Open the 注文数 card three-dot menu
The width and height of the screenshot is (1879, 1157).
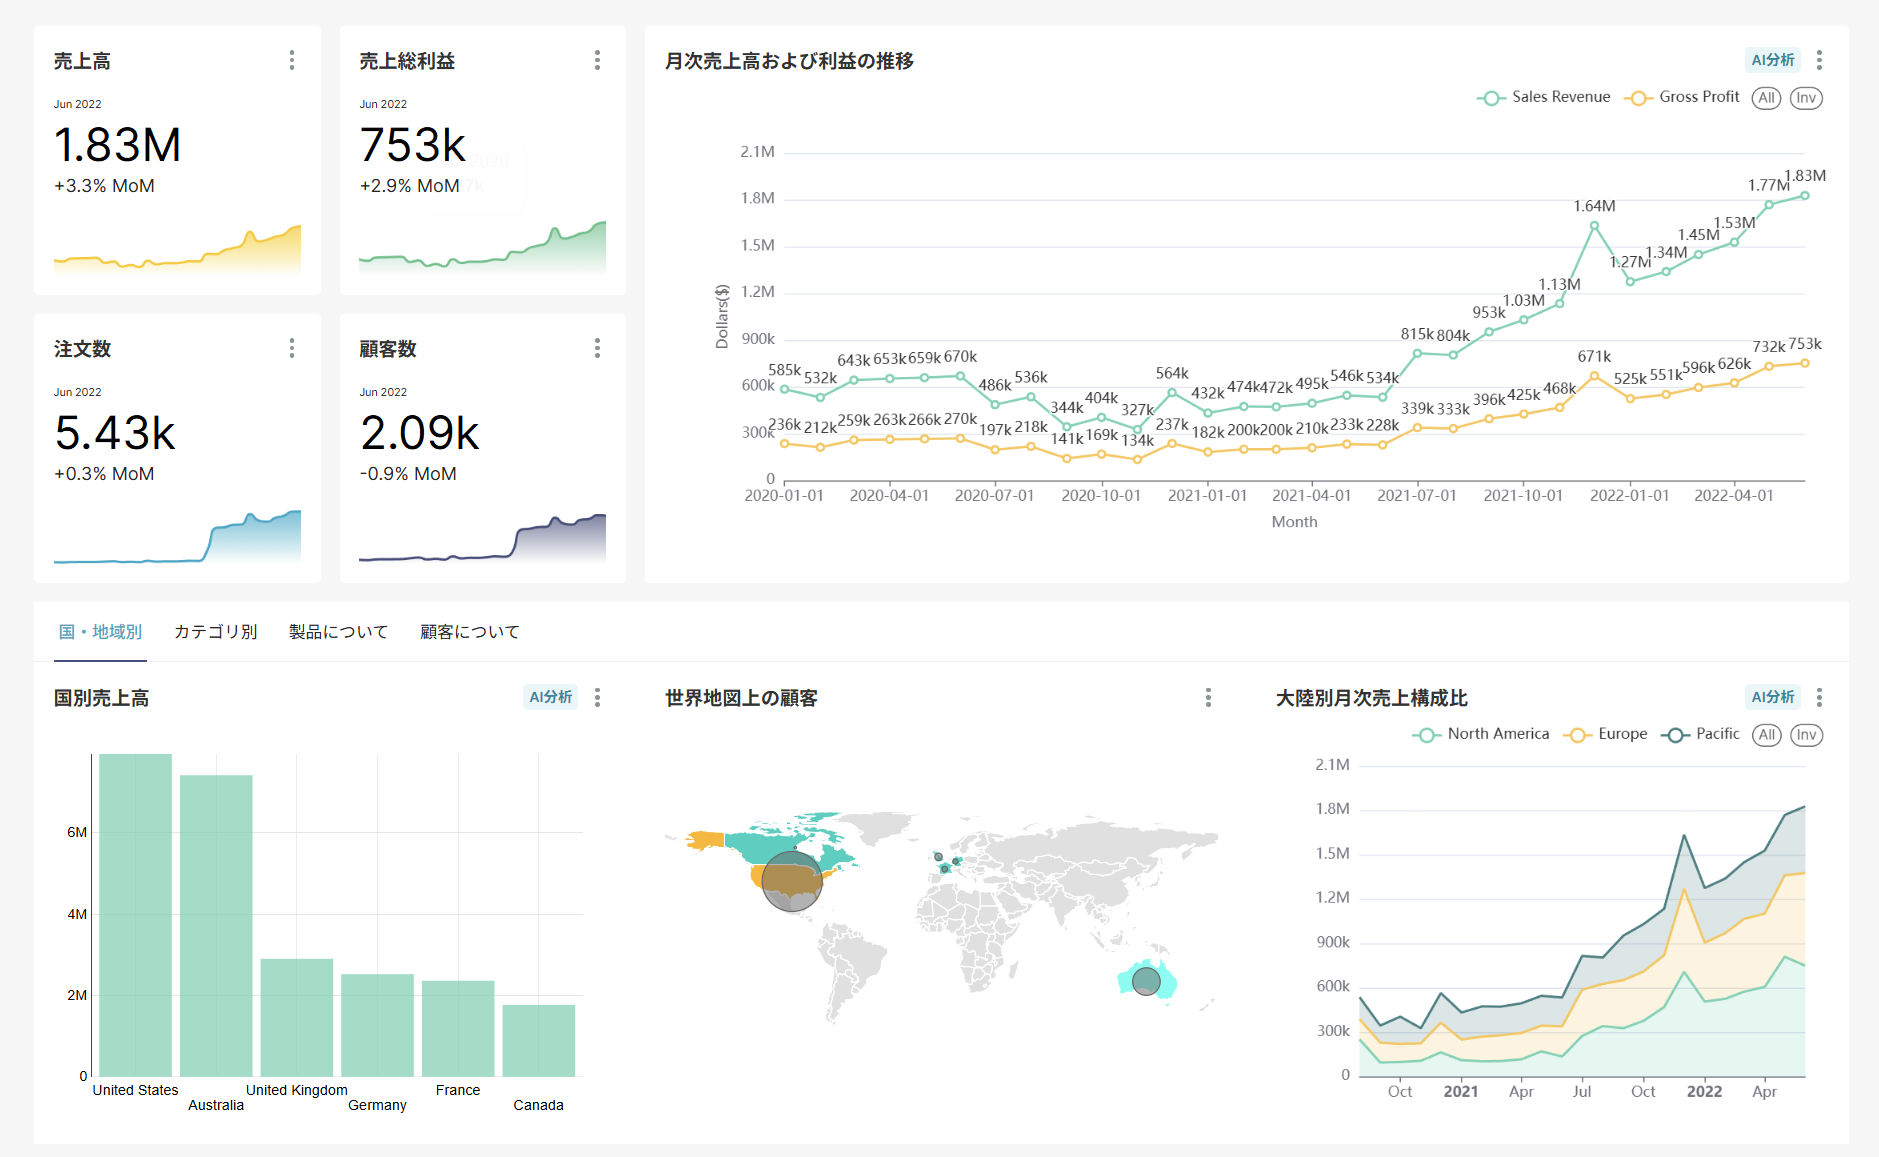(x=292, y=348)
